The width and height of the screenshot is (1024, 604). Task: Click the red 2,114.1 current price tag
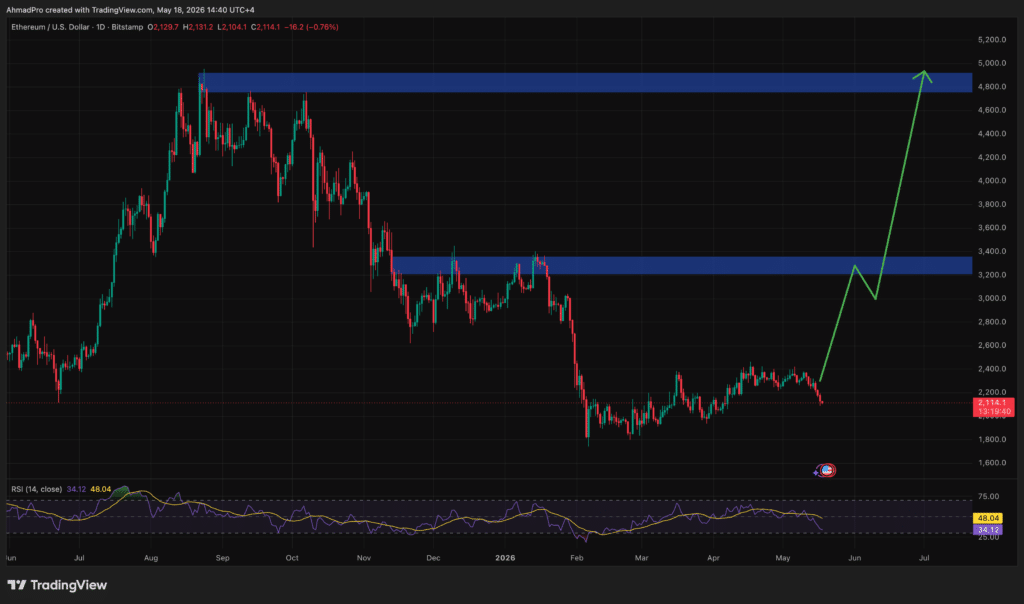(x=993, y=407)
